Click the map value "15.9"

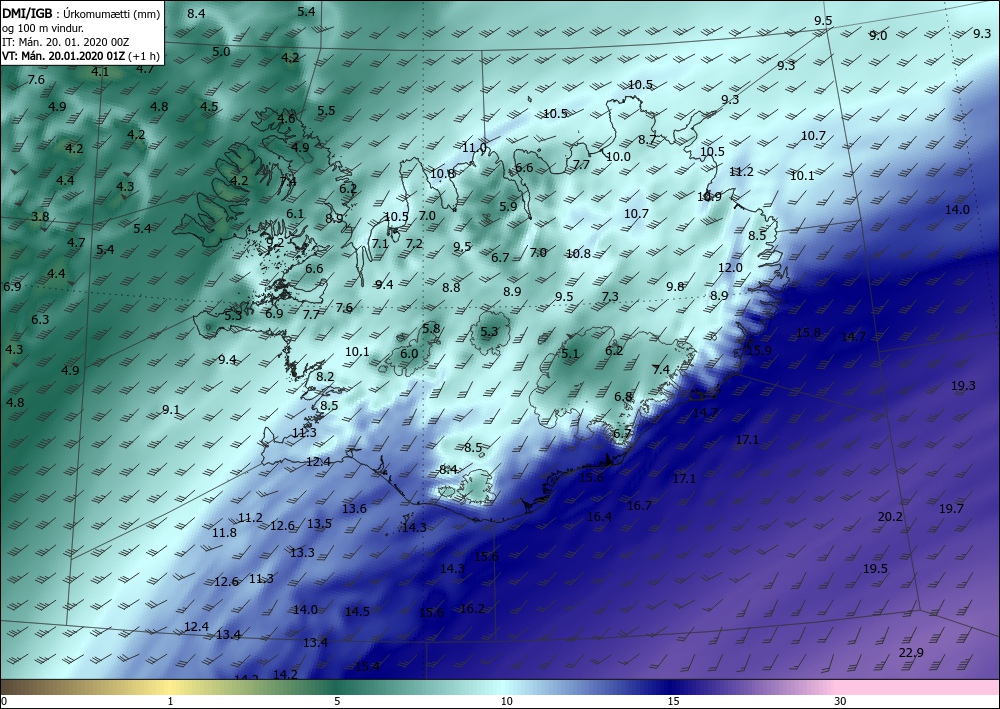click(759, 350)
